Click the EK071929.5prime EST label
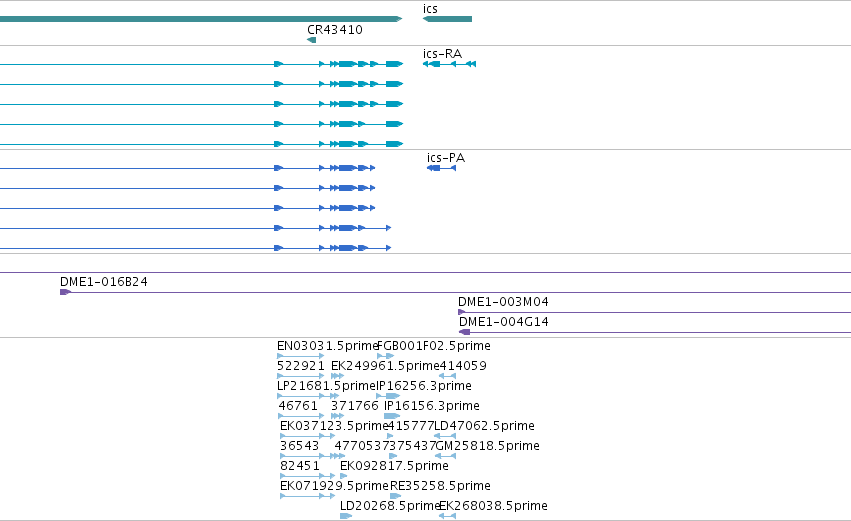851x521 pixels. tap(334, 486)
